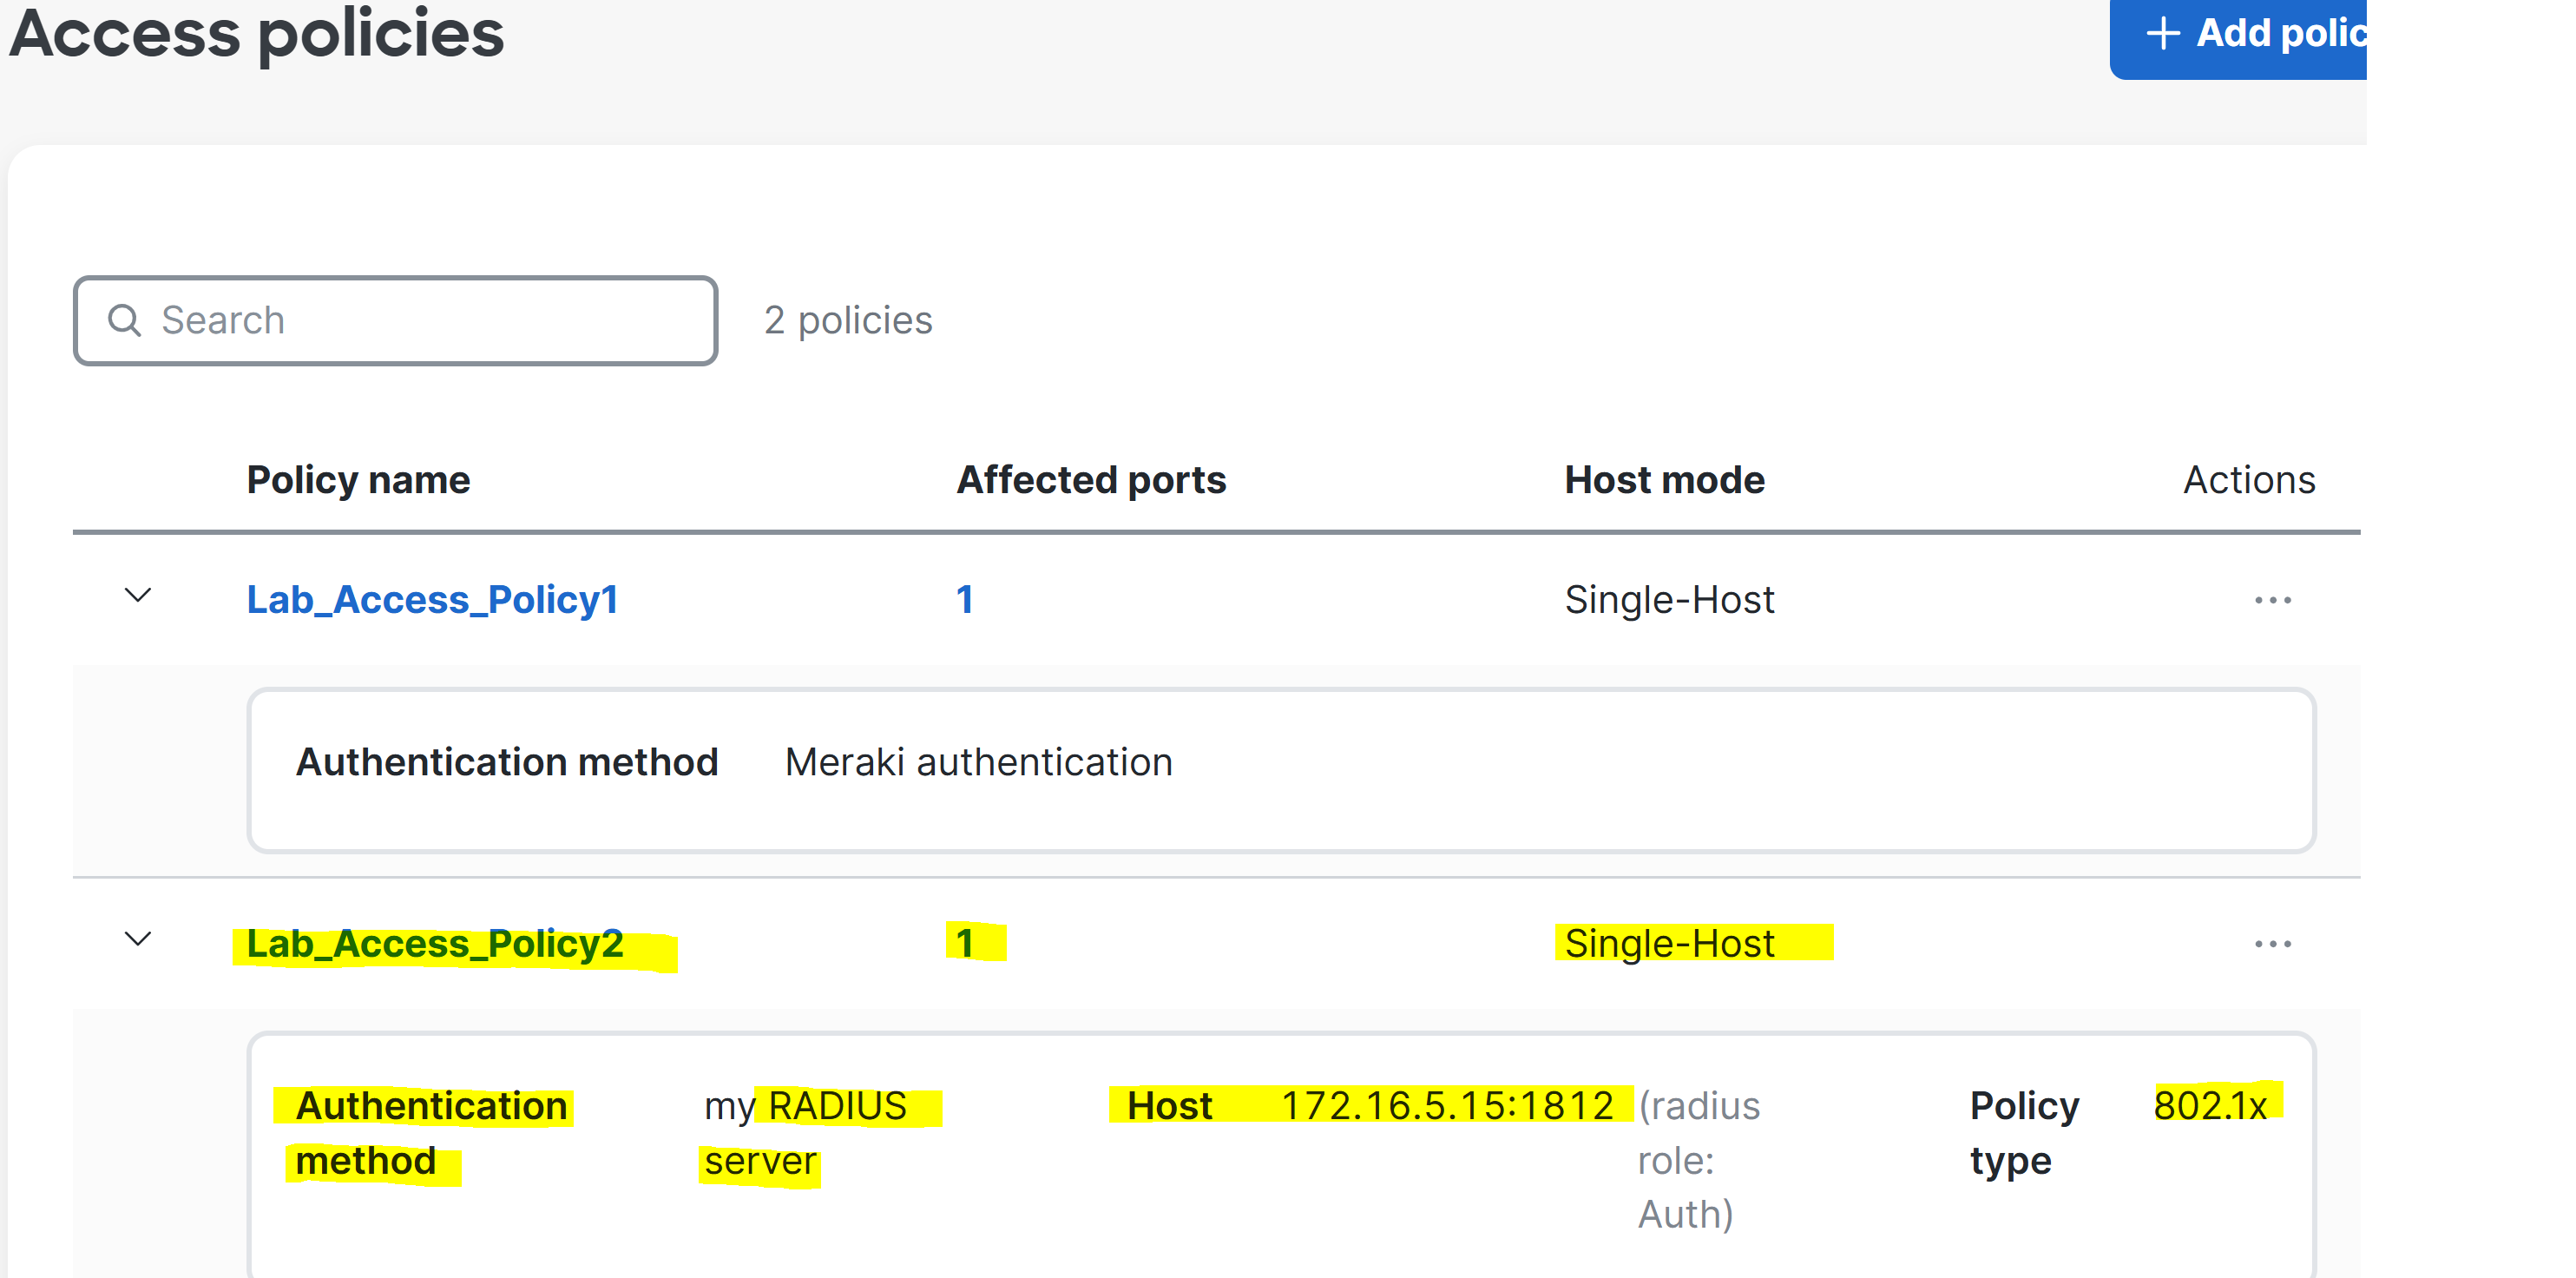This screenshot has width=2576, height=1278.
Task: Open affected ports count for Lab_Access_Policy1
Action: [x=965, y=600]
